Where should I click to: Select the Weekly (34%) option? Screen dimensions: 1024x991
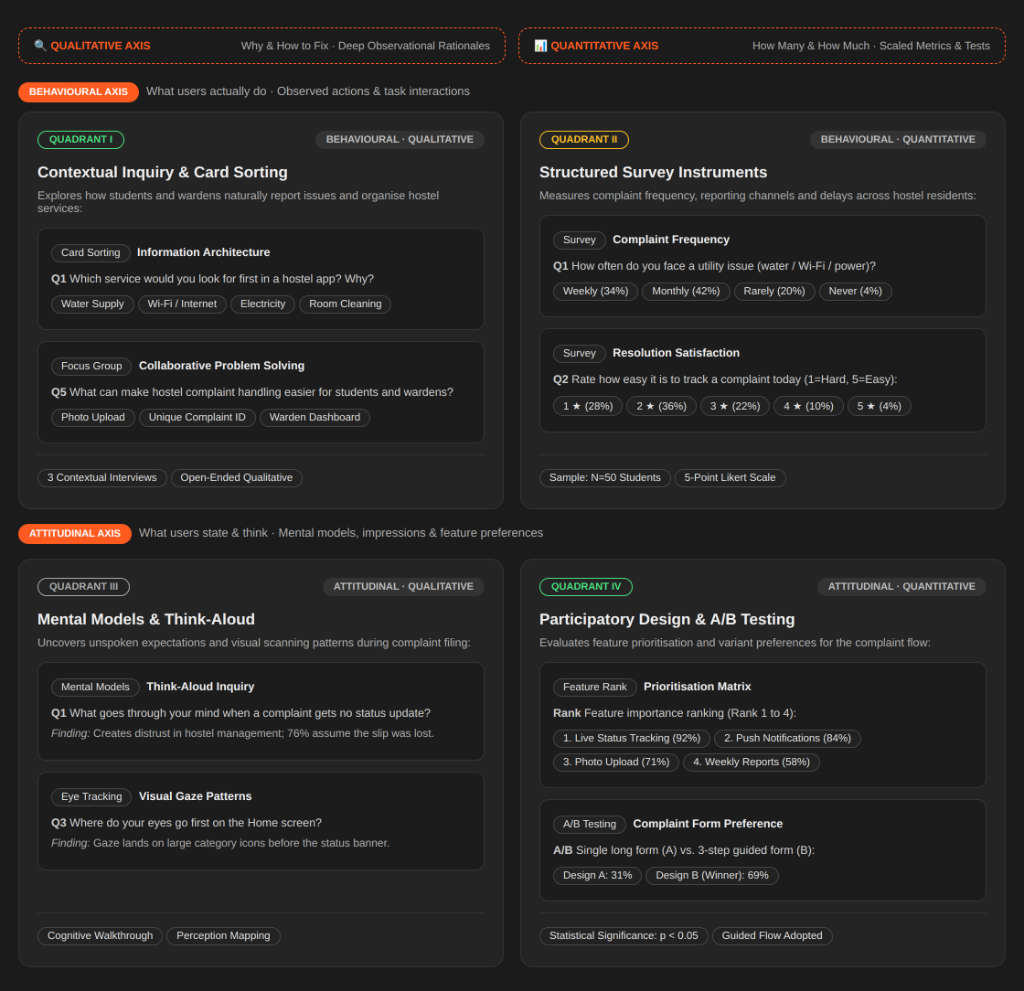(596, 292)
